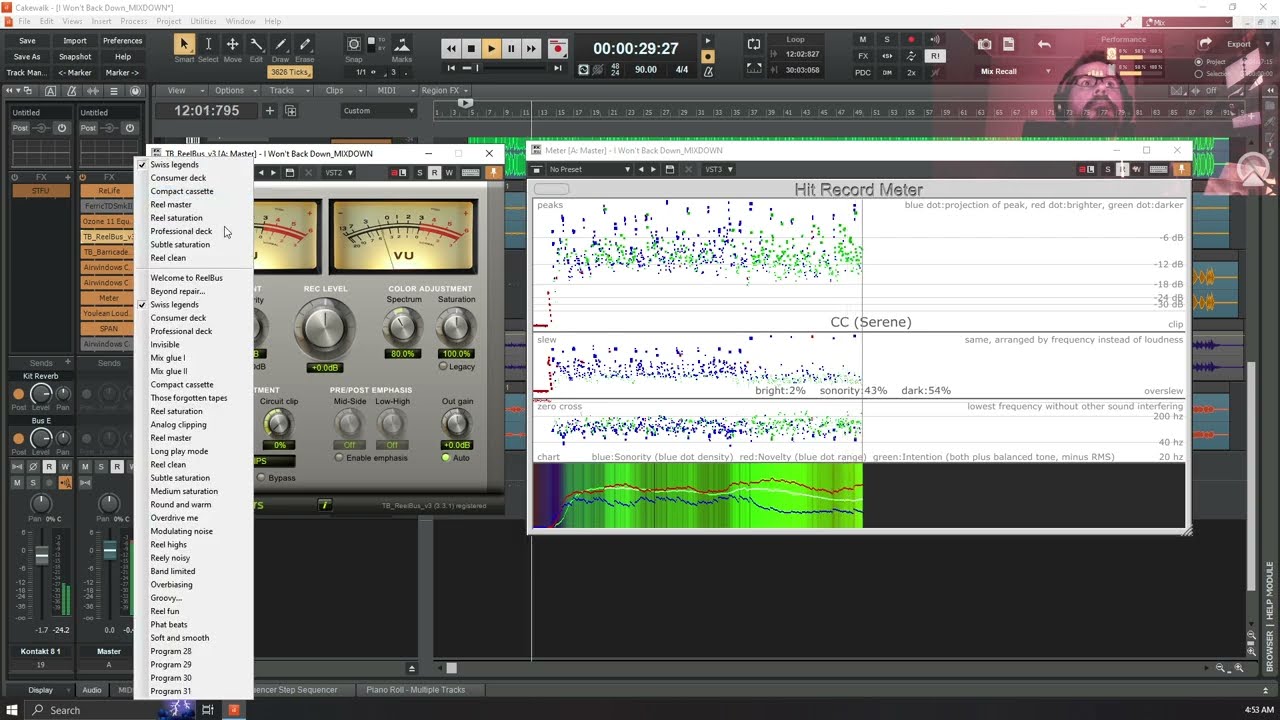Save preset in ReelBus plugin toolbar

290,173
